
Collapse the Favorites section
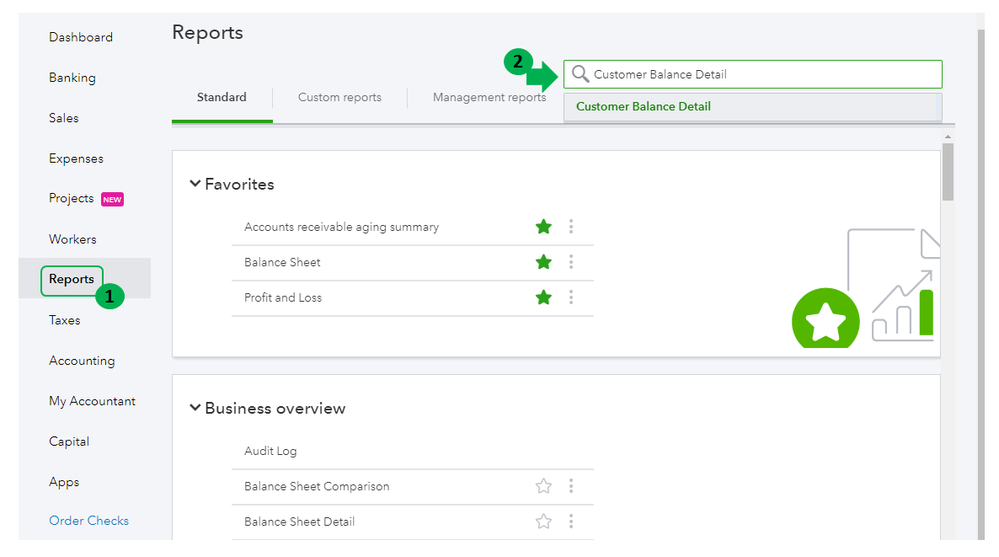pos(195,184)
